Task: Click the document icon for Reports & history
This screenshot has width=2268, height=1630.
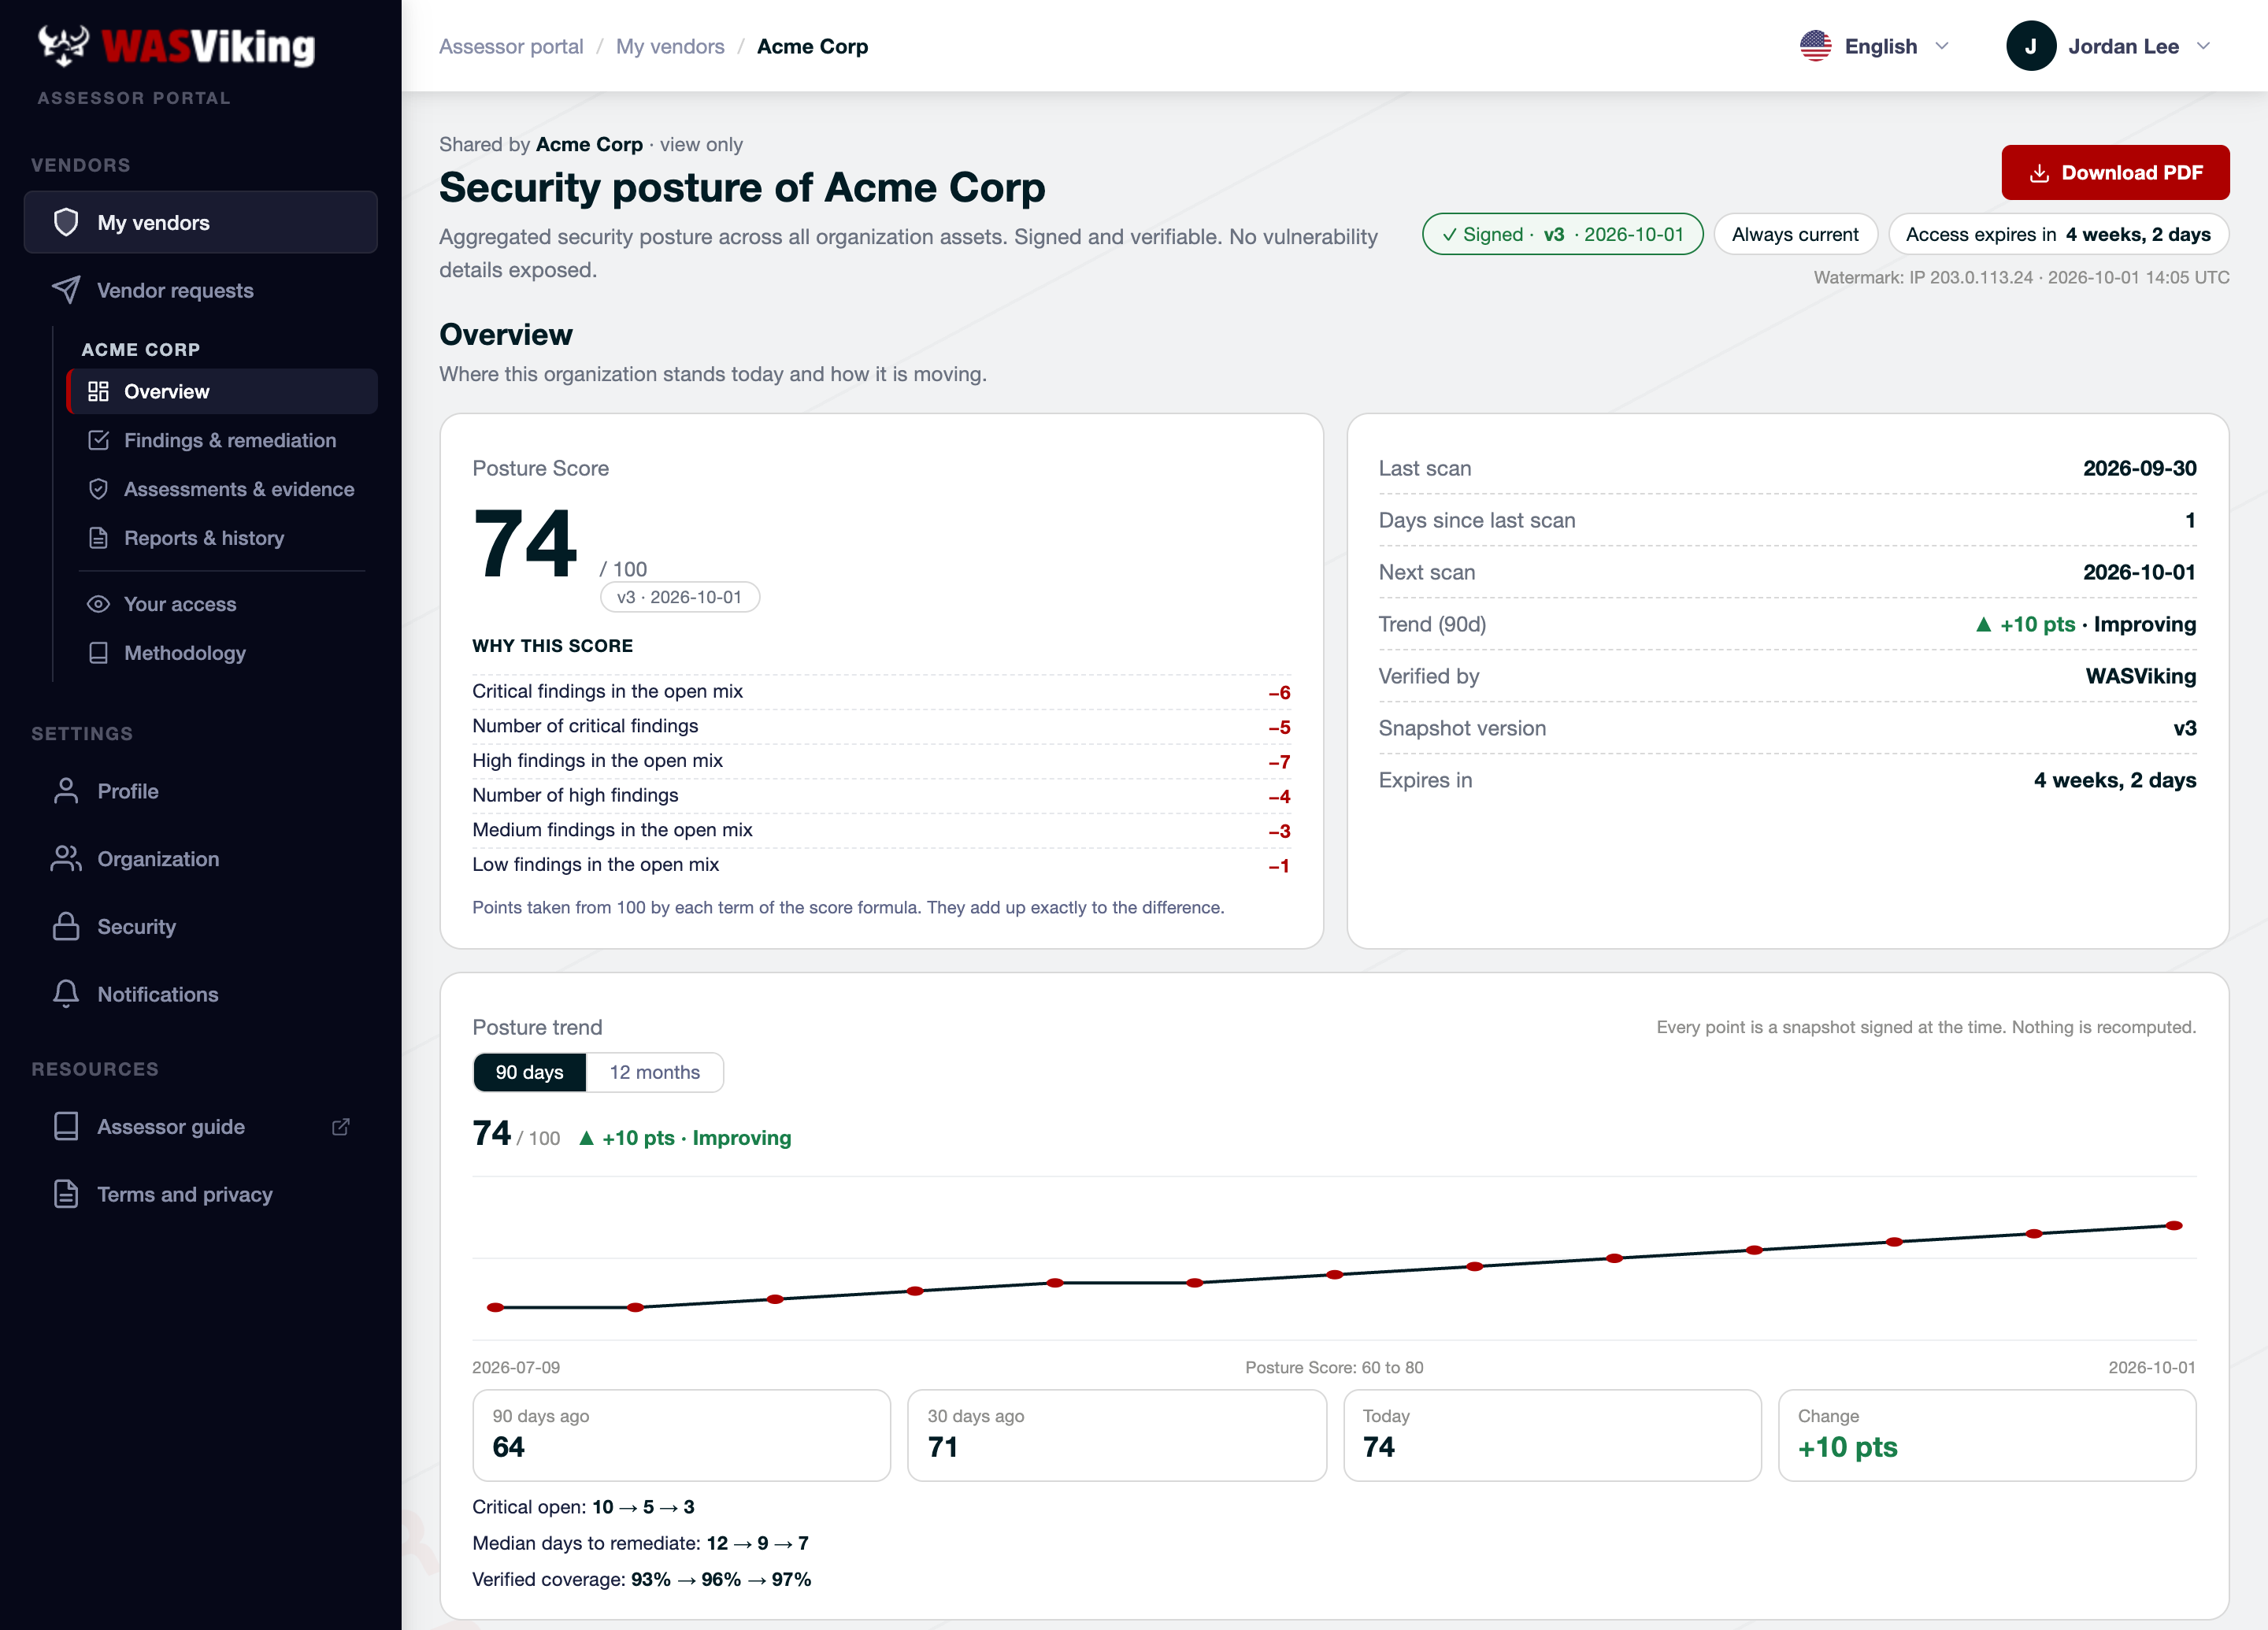Action: [98, 538]
